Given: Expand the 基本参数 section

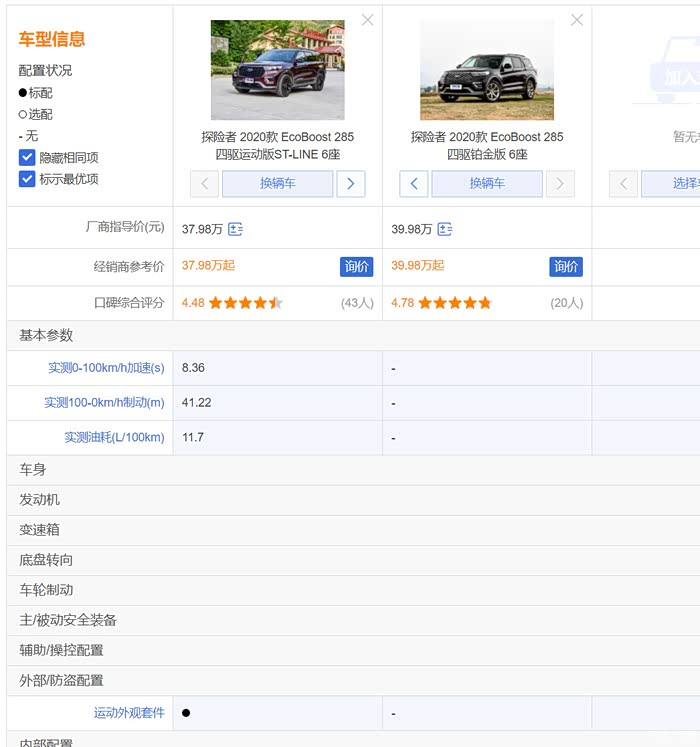Looking at the screenshot, I should coord(354,335).
